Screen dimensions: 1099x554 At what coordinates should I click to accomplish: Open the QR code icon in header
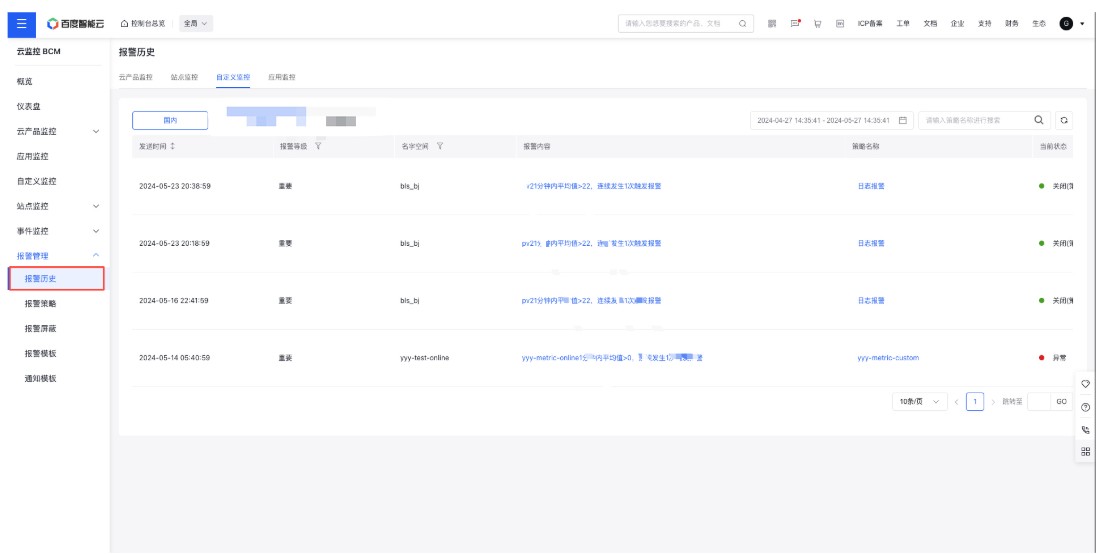(772, 23)
